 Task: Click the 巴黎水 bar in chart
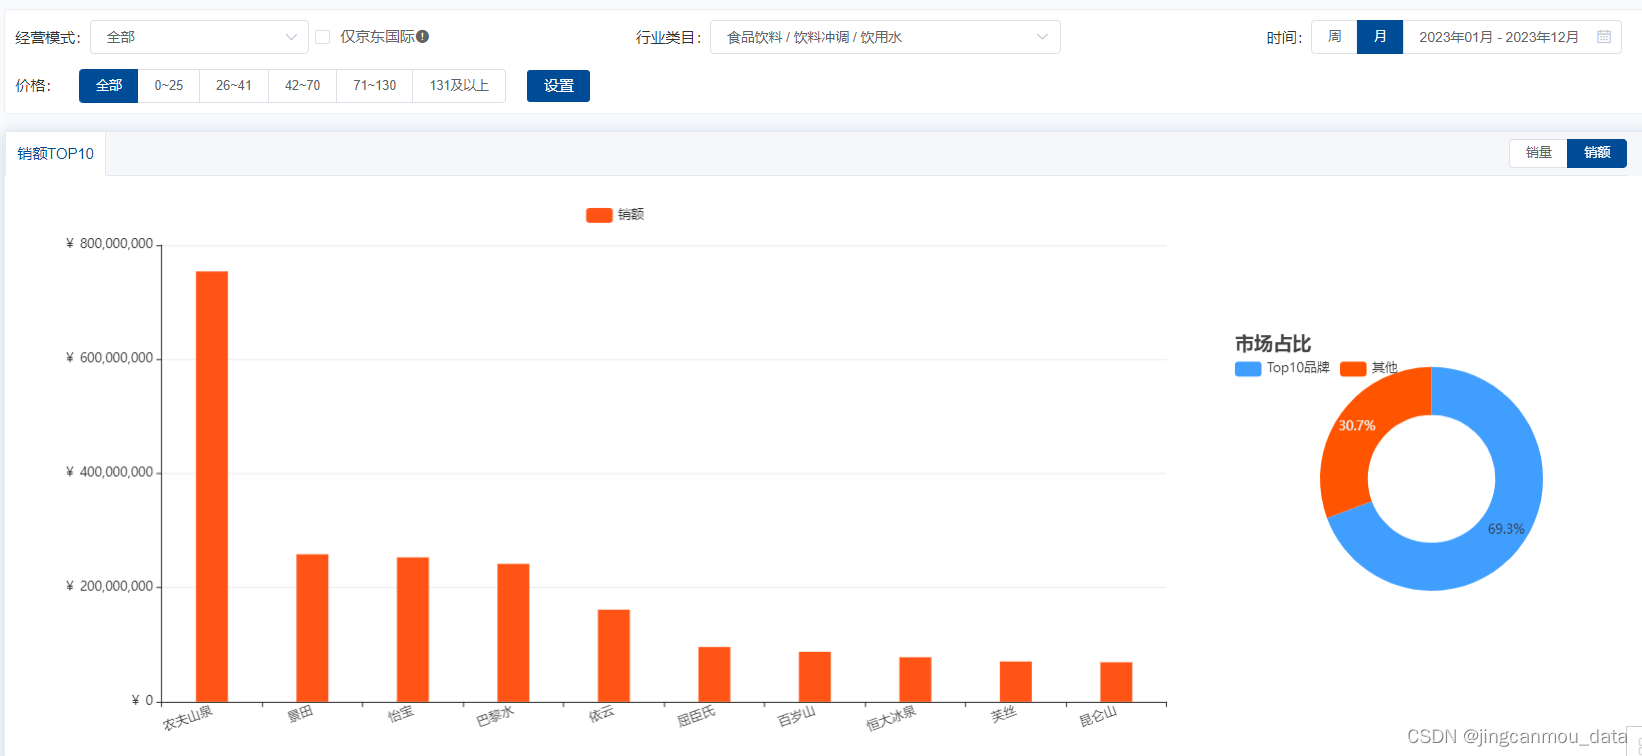[x=513, y=633]
